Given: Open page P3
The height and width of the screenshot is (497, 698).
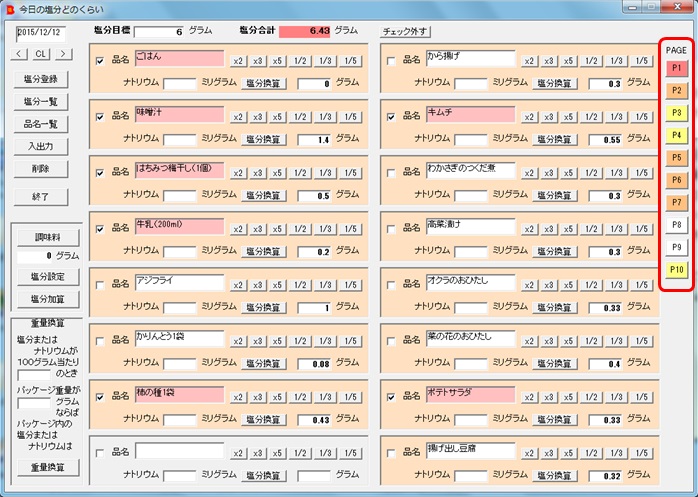Looking at the screenshot, I should [x=677, y=113].
